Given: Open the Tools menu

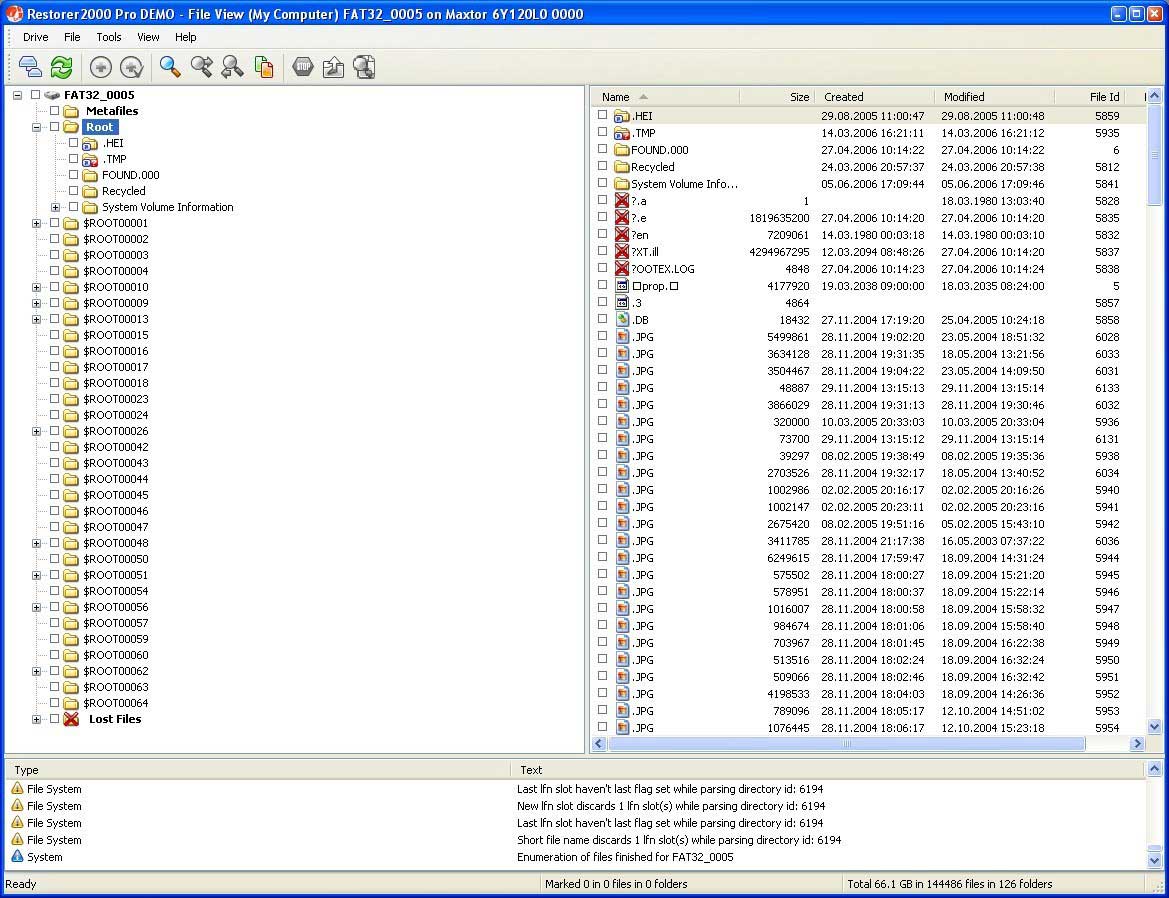Looking at the screenshot, I should [x=109, y=37].
